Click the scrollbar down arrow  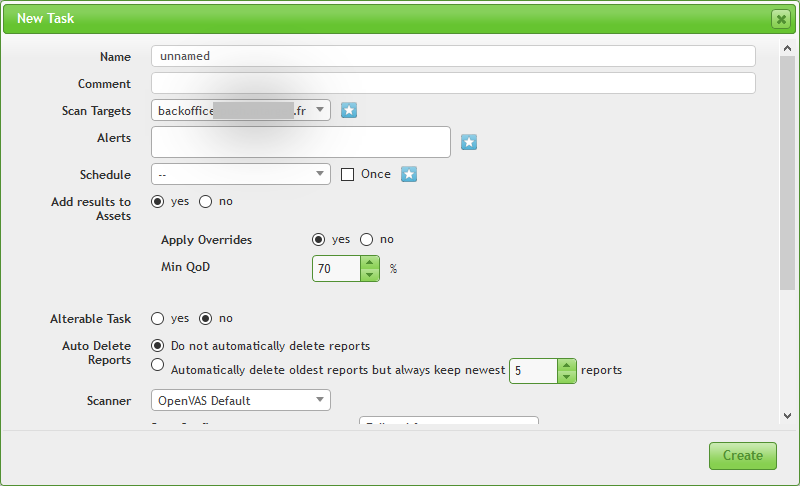click(788, 415)
